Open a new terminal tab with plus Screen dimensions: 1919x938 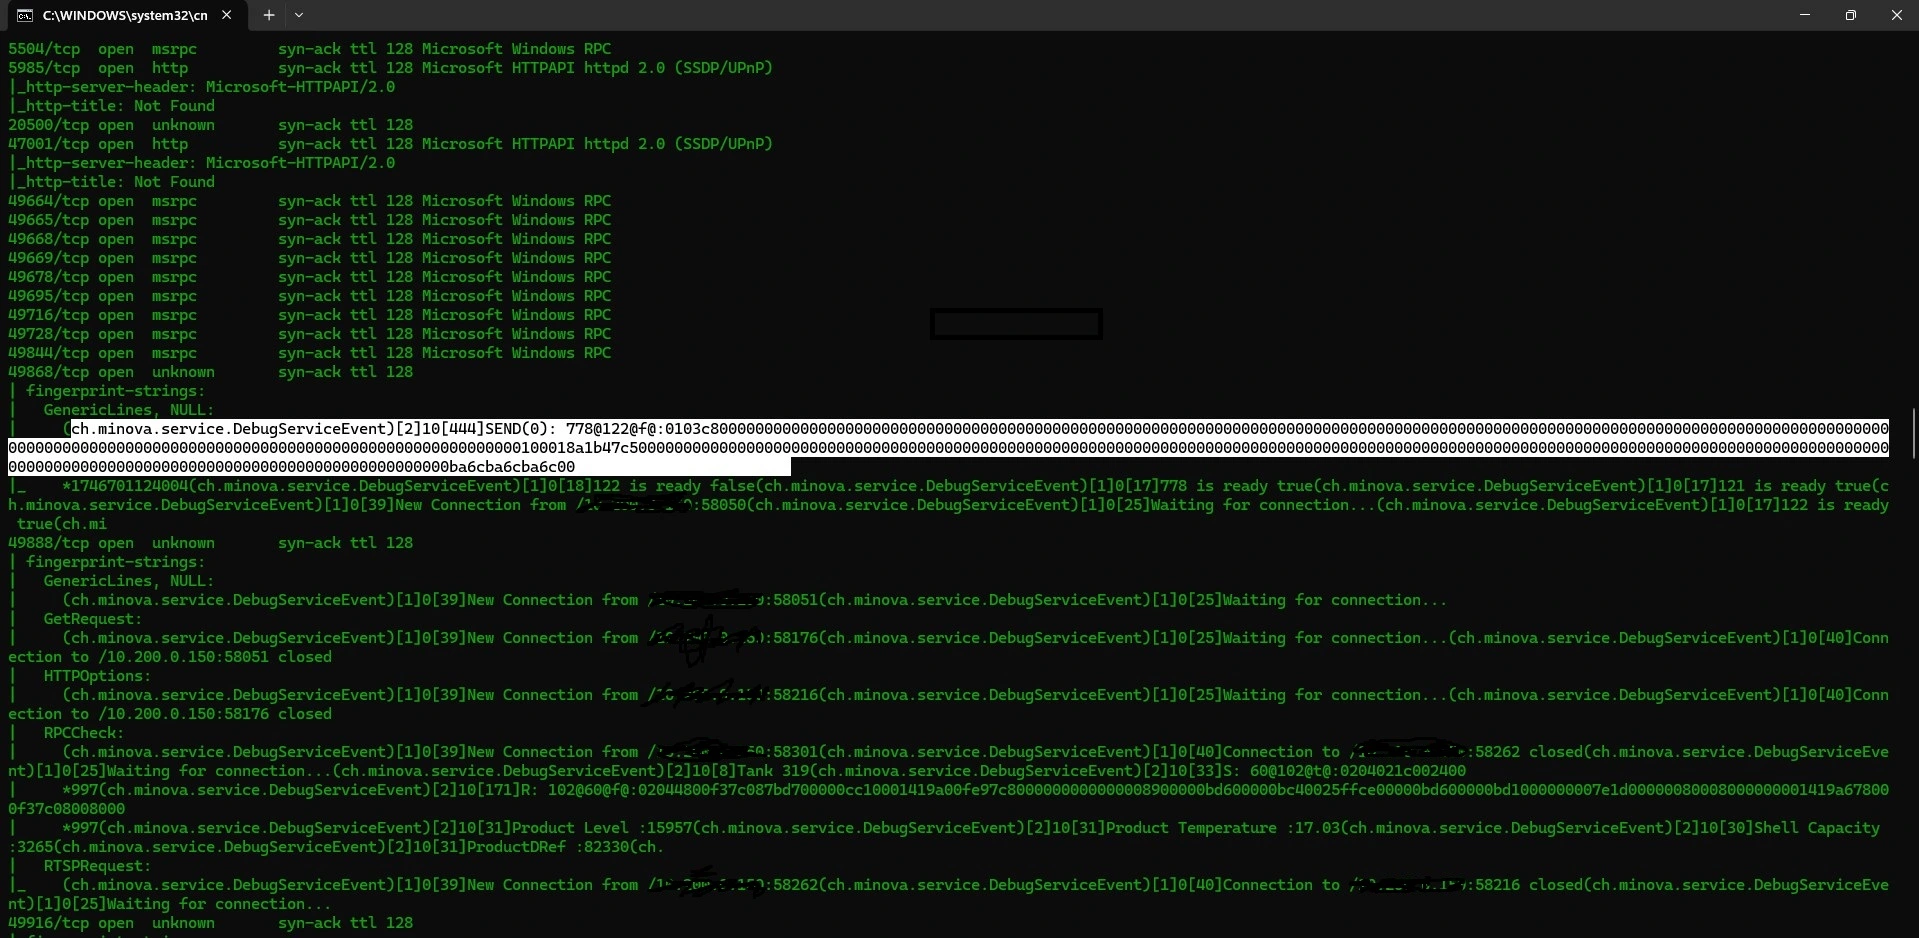tap(268, 15)
